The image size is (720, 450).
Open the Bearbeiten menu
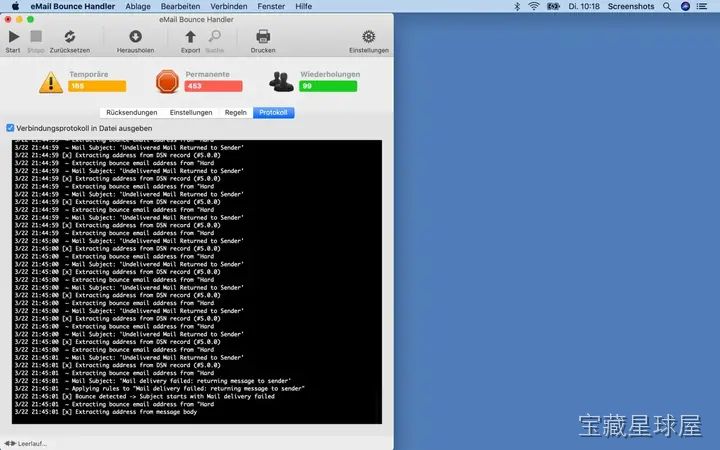(x=180, y=6)
